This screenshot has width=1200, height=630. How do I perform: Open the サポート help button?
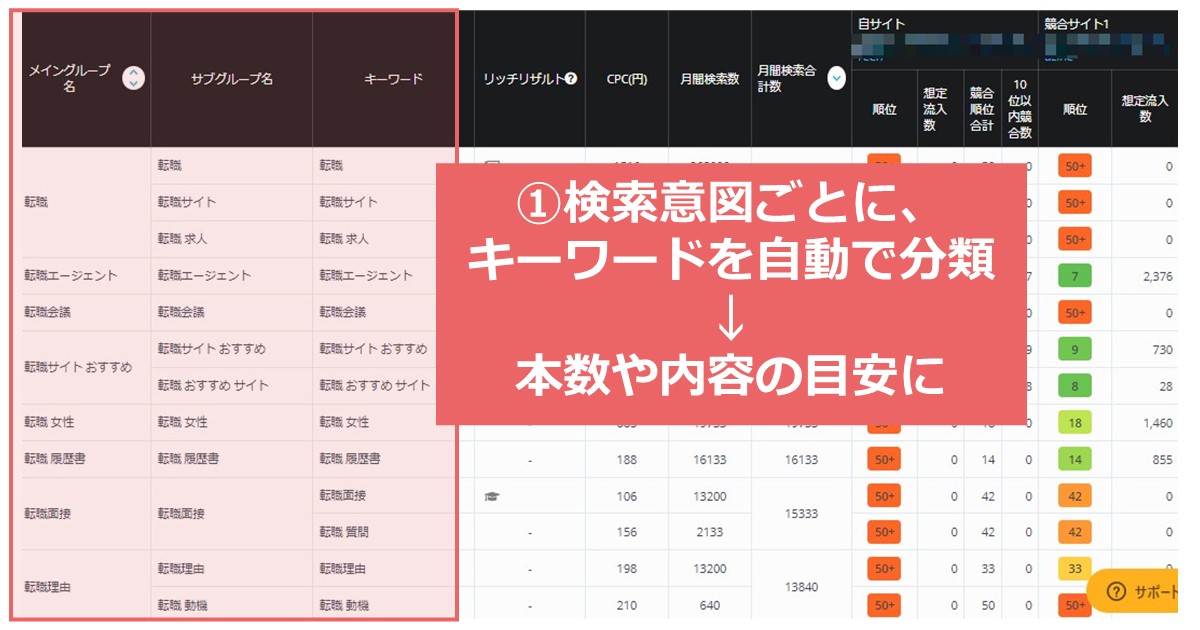[x=1142, y=592]
